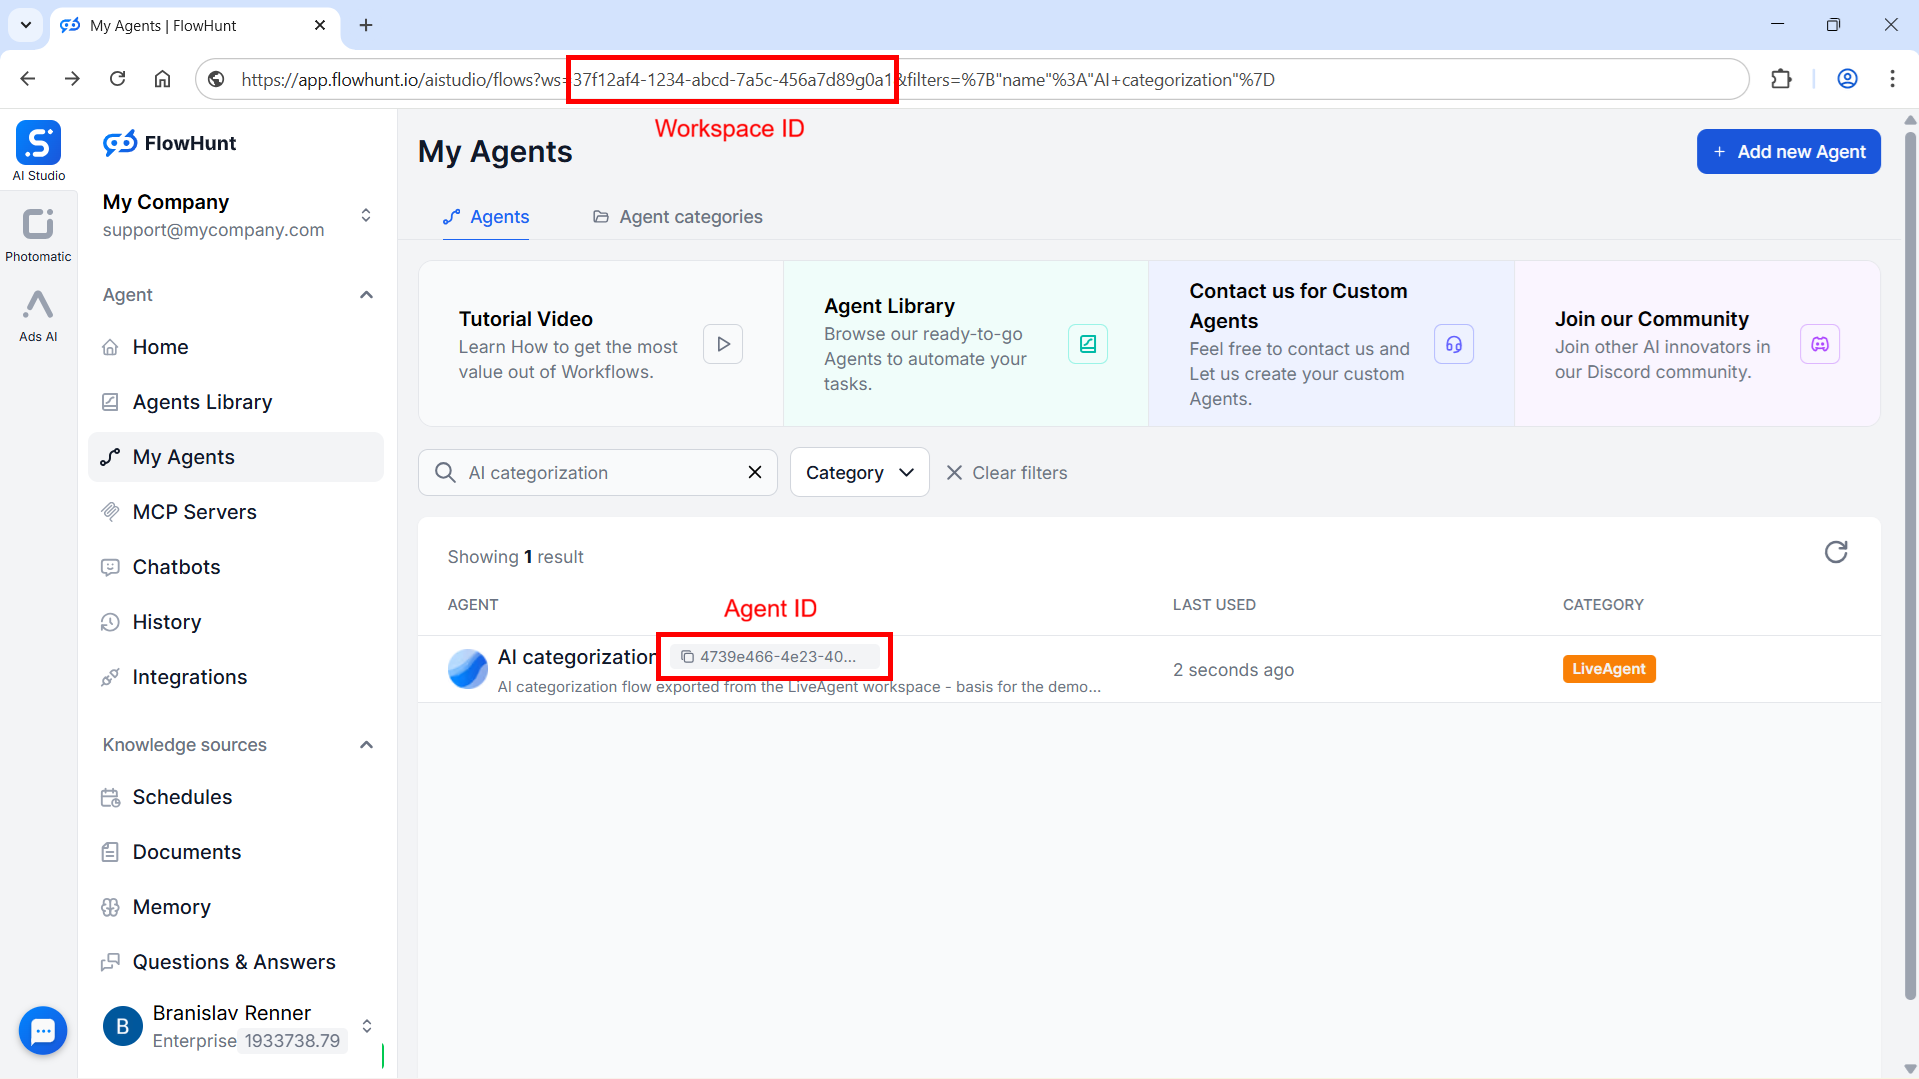Image resolution: width=1919 pixels, height=1079 pixels.
Task: Click the Clear filters link
Action: coord(1006,473)
